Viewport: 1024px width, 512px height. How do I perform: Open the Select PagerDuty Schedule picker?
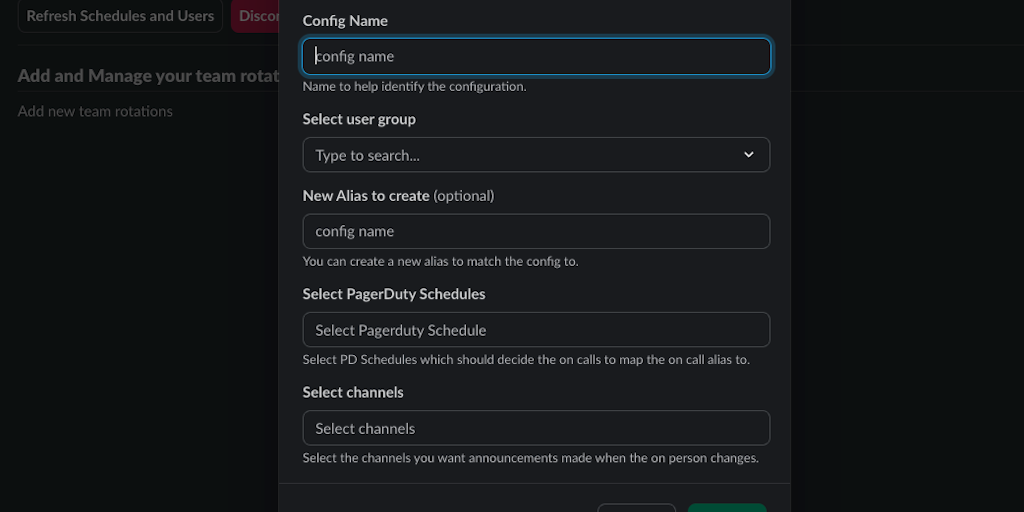[x=536, y=330]
